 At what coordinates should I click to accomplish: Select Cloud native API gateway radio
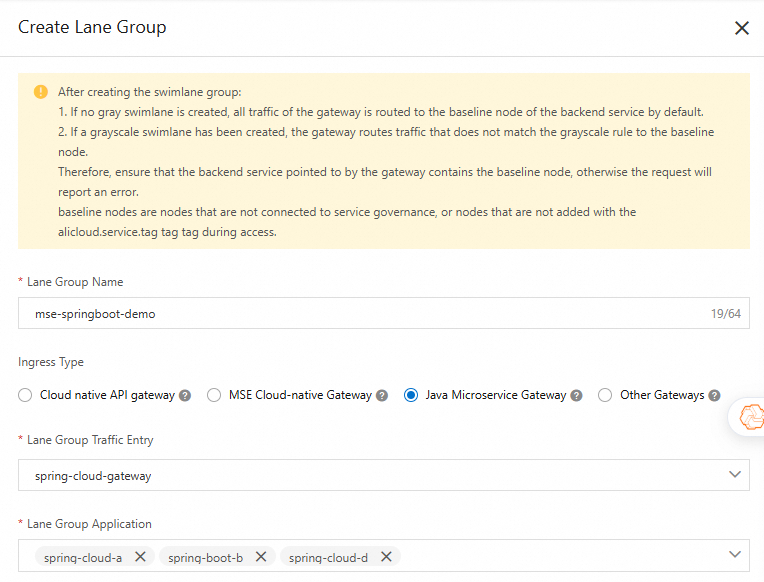pyautogui.click(x=25, y=395)
